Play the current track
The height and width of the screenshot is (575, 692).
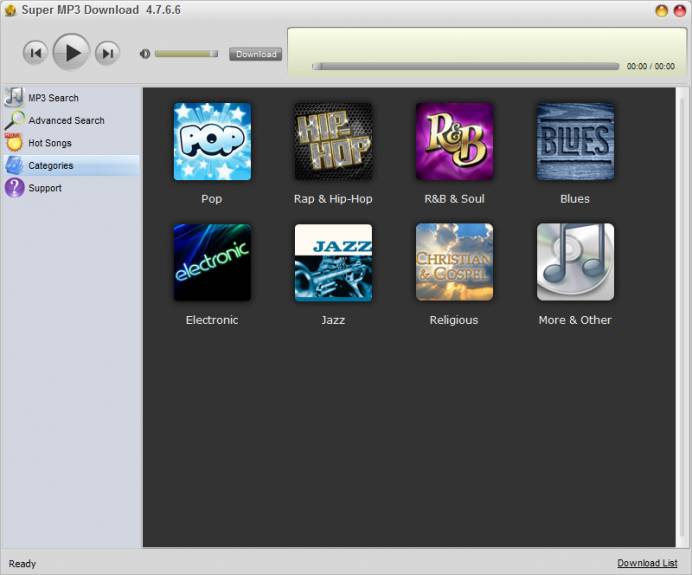(x=71, y=53)
